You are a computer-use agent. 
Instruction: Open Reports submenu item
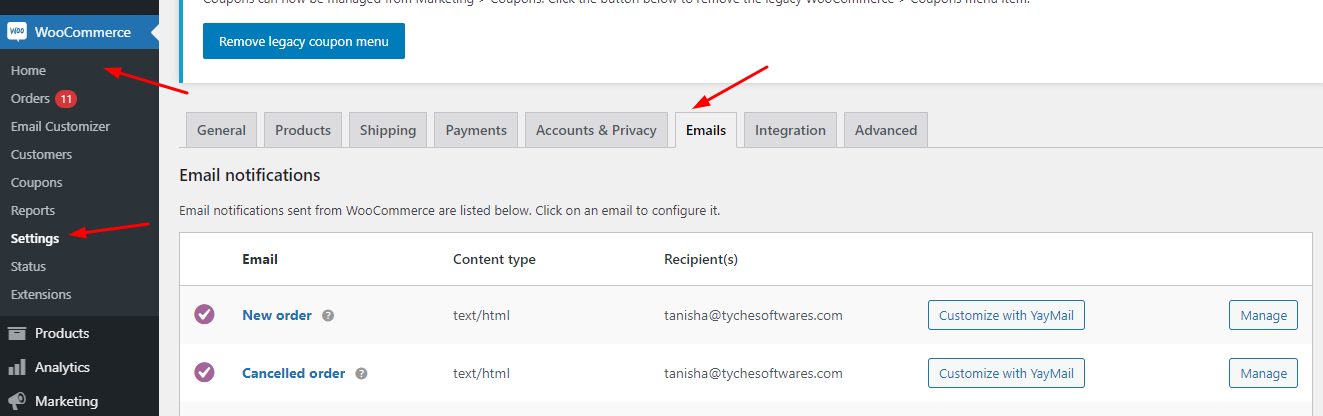33,211
